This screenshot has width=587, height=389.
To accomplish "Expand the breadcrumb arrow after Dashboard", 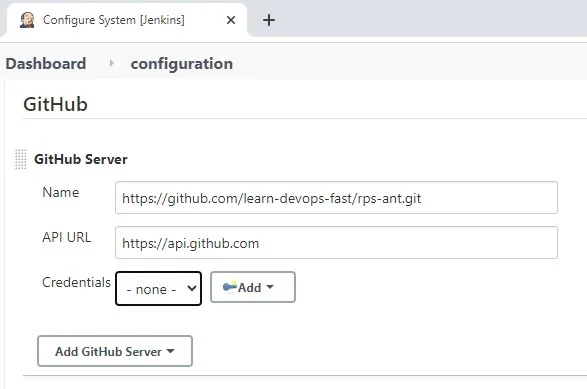I will point(111,63).
